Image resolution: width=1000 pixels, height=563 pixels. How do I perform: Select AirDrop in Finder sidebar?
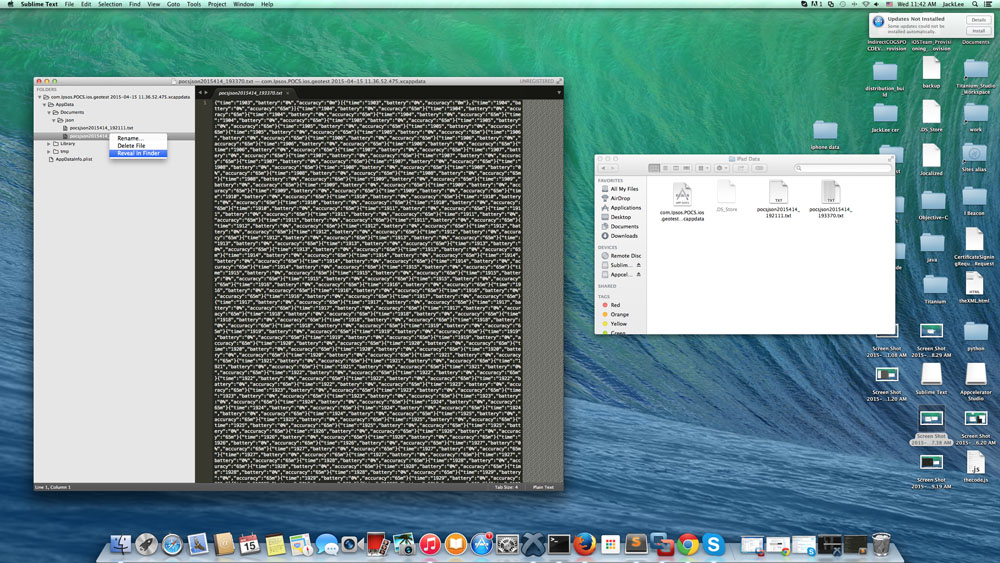coord(619,198)
